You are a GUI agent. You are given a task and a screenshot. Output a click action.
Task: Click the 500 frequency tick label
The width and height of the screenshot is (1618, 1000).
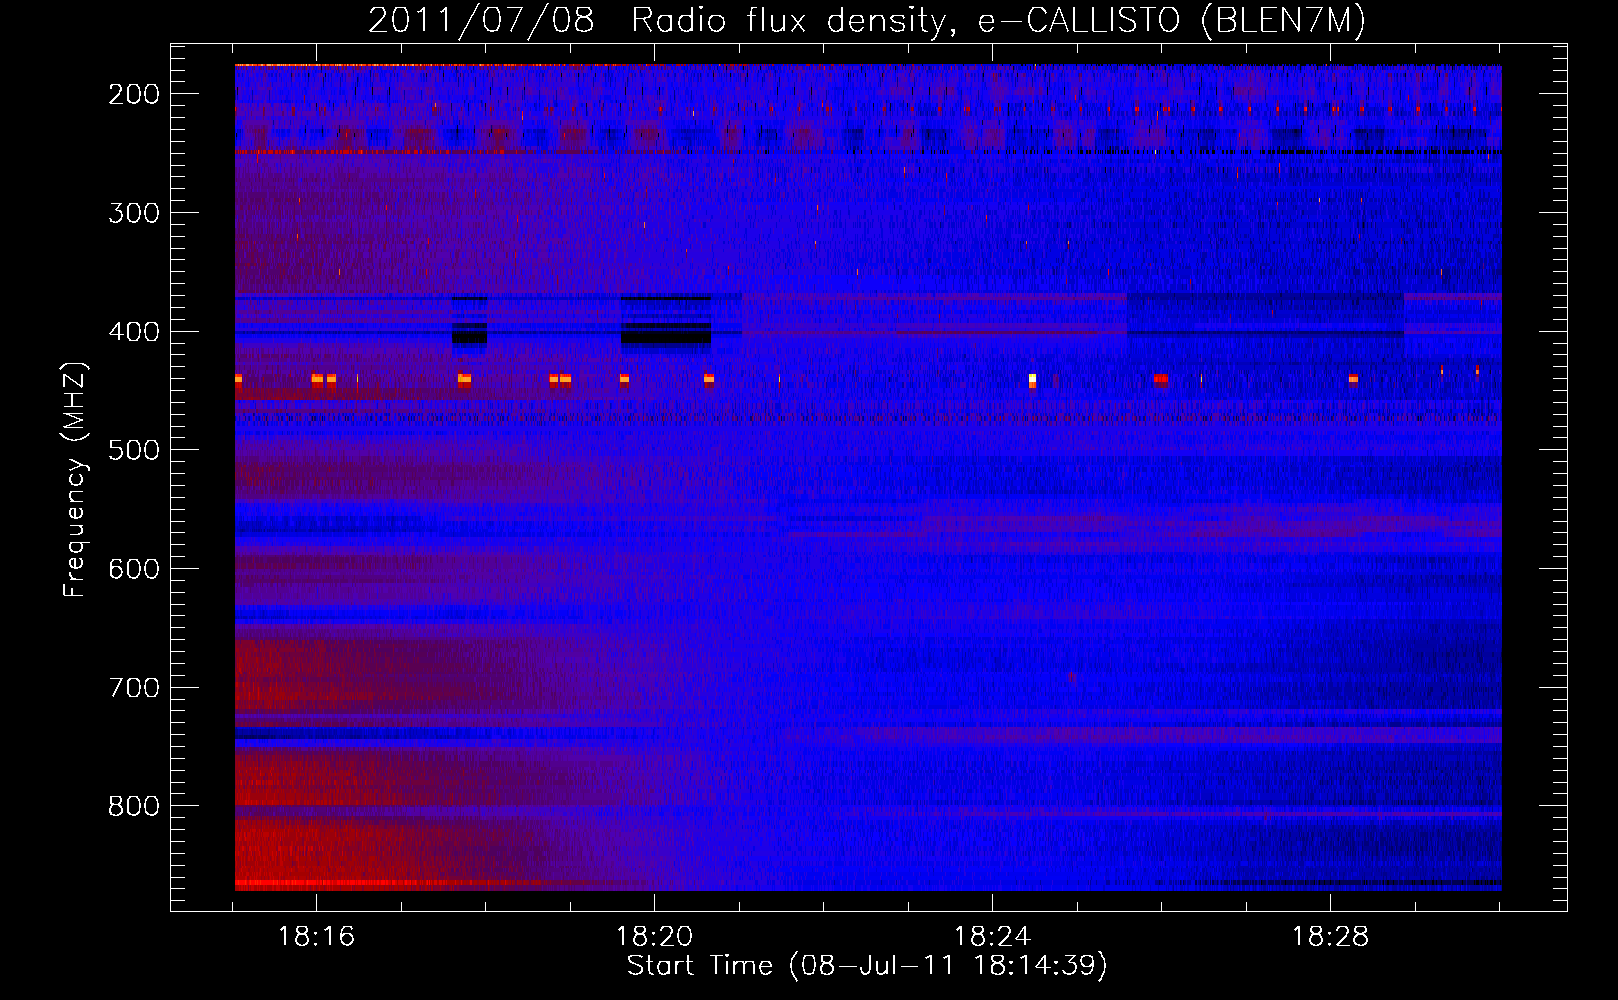[x=134, y=450]
